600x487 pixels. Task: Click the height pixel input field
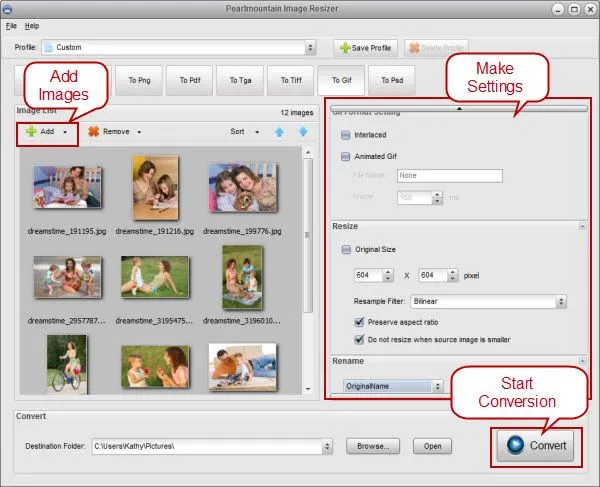434,275
